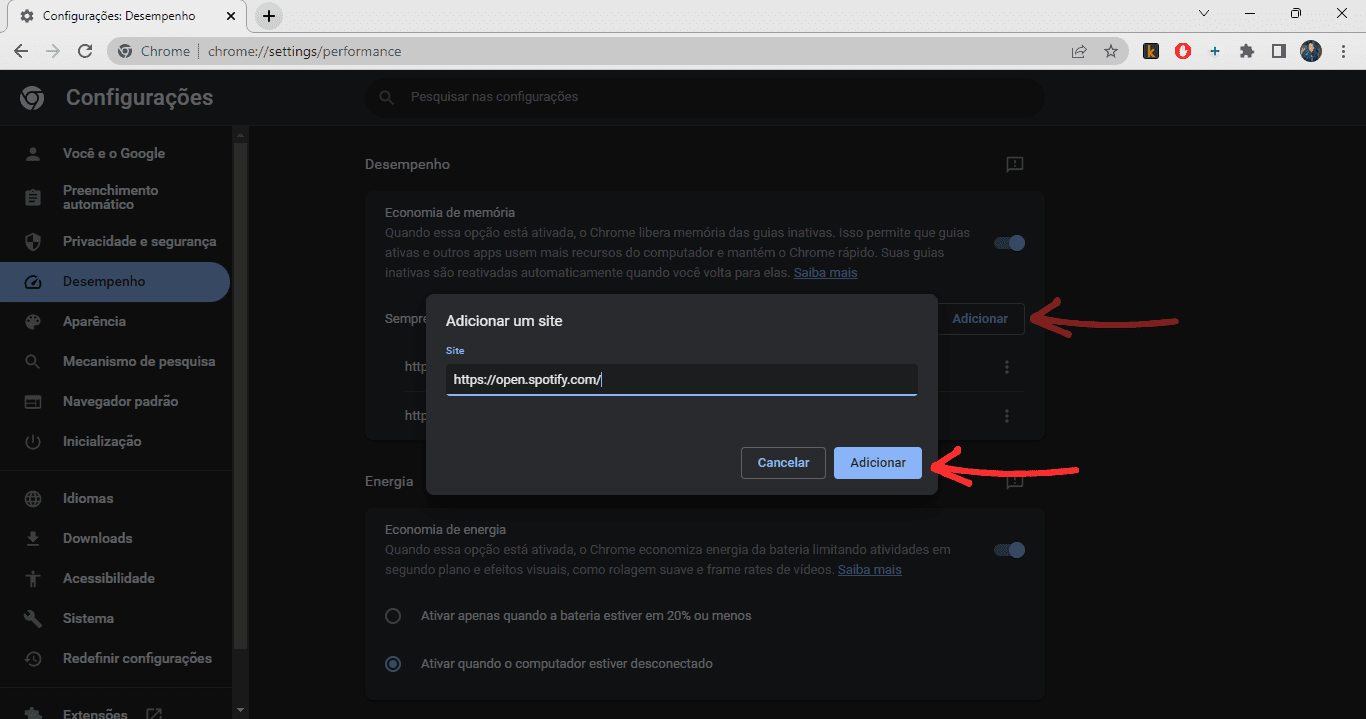
Task: Click Saiba mais under Economia de memória
Action: (x=825, y=273)
